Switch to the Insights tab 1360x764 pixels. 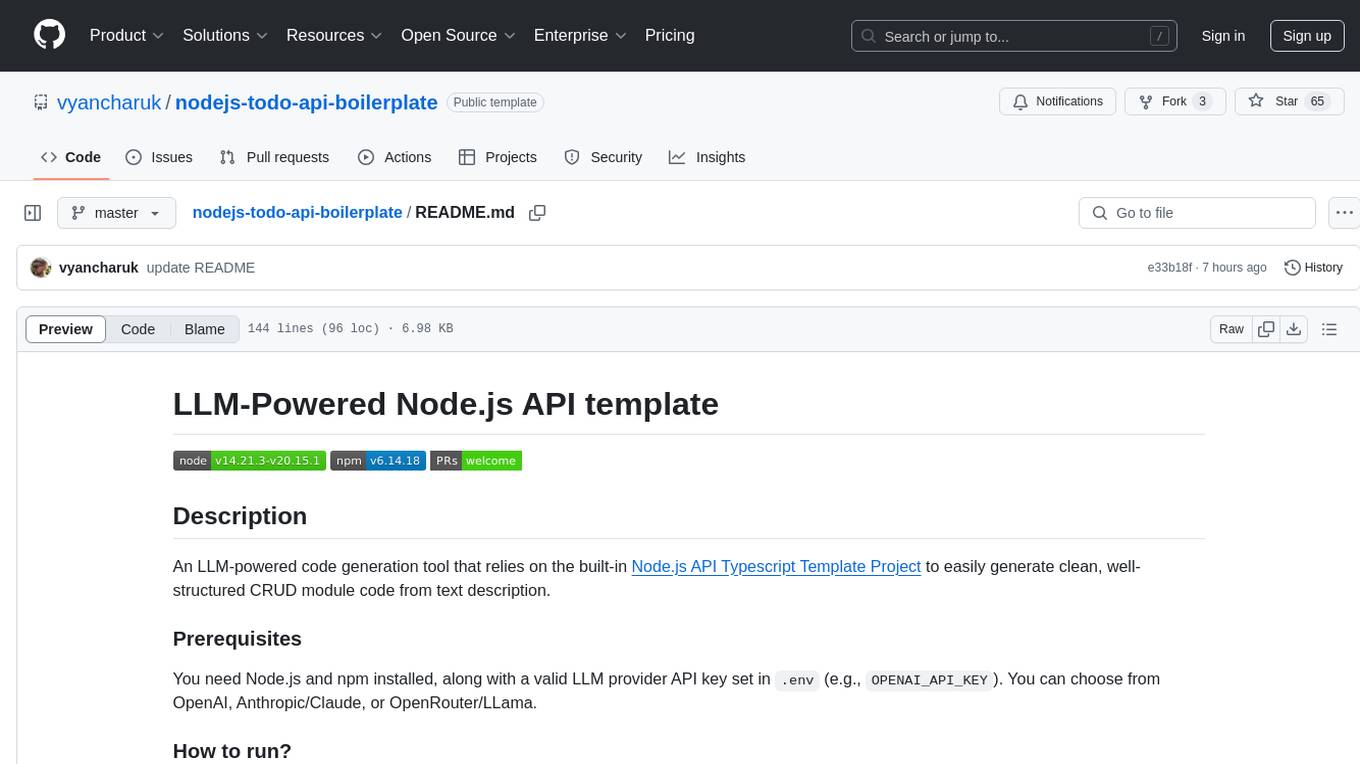tap(707, 157)
